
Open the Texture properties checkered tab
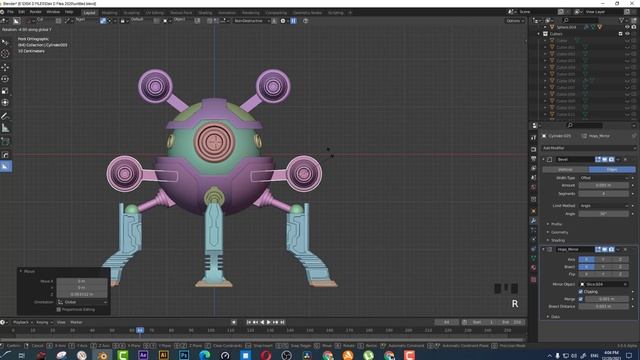pos(533,280)
